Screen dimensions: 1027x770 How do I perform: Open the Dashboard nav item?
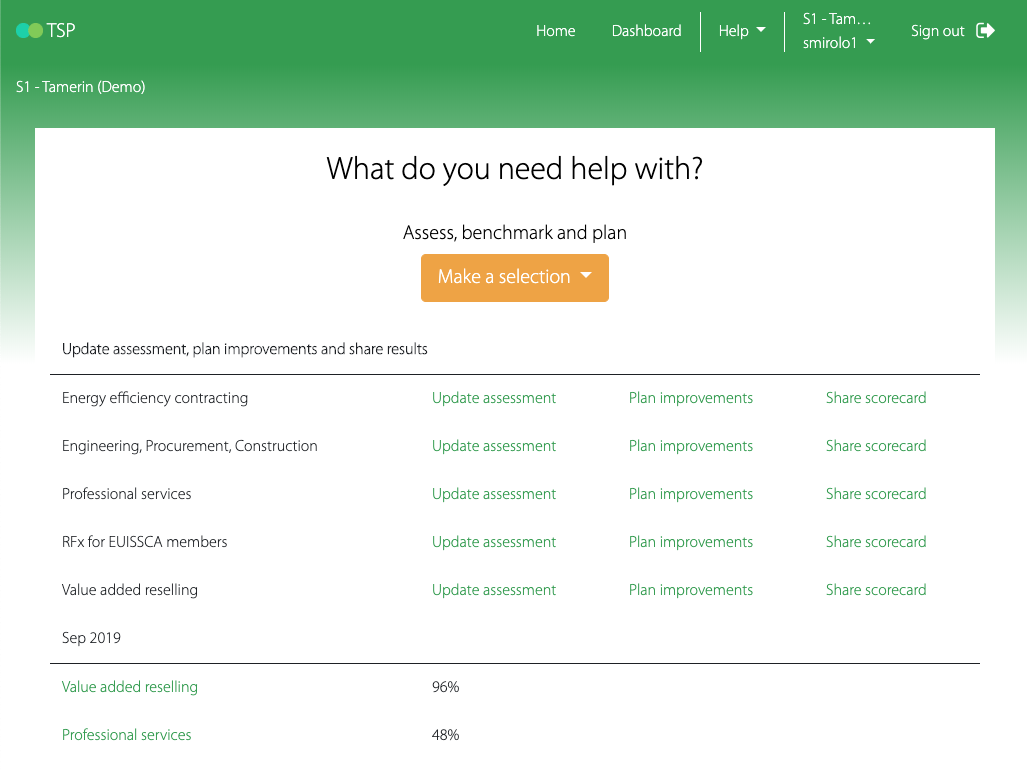click(646, 31)
